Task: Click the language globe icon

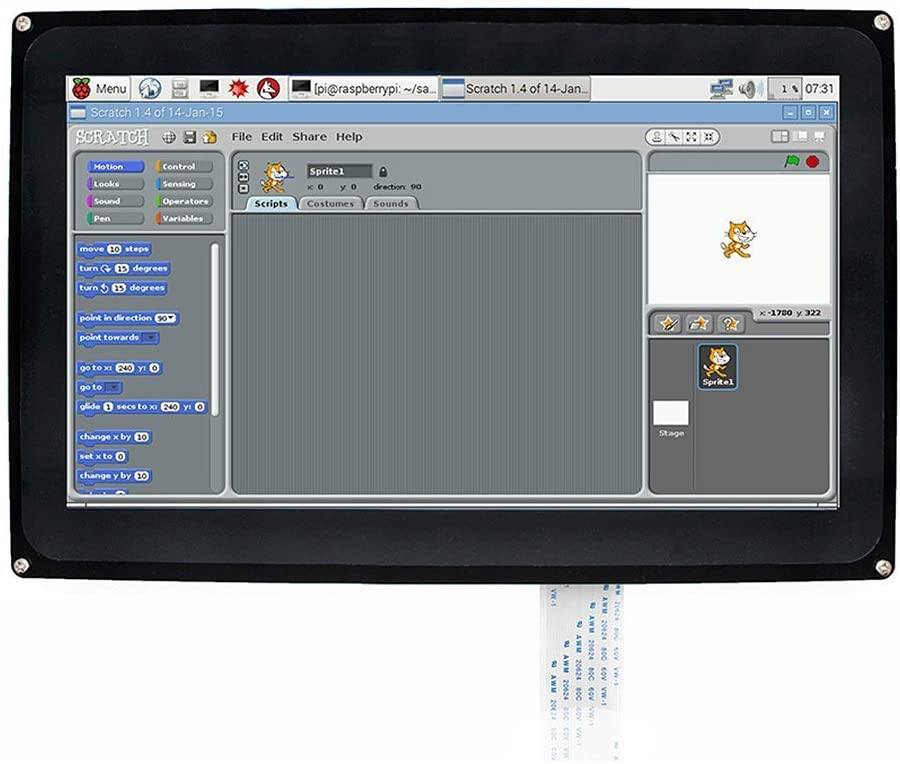Action: 169,137
